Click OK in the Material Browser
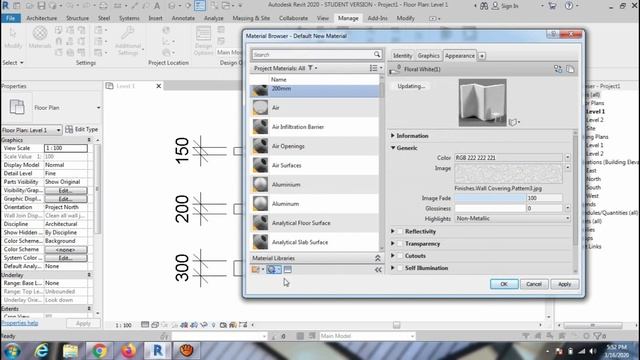 [504, 284]
